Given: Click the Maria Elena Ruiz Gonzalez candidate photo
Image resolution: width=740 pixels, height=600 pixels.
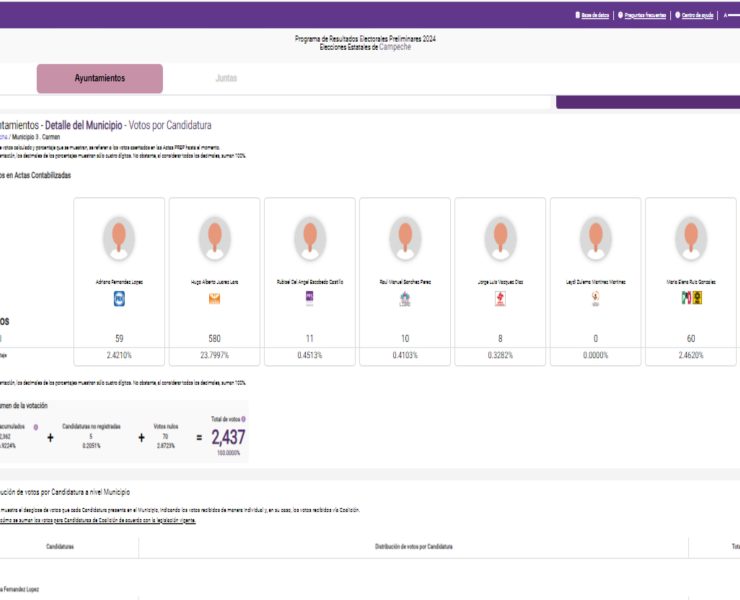Looking at the screenshot, I should (691, 238).
